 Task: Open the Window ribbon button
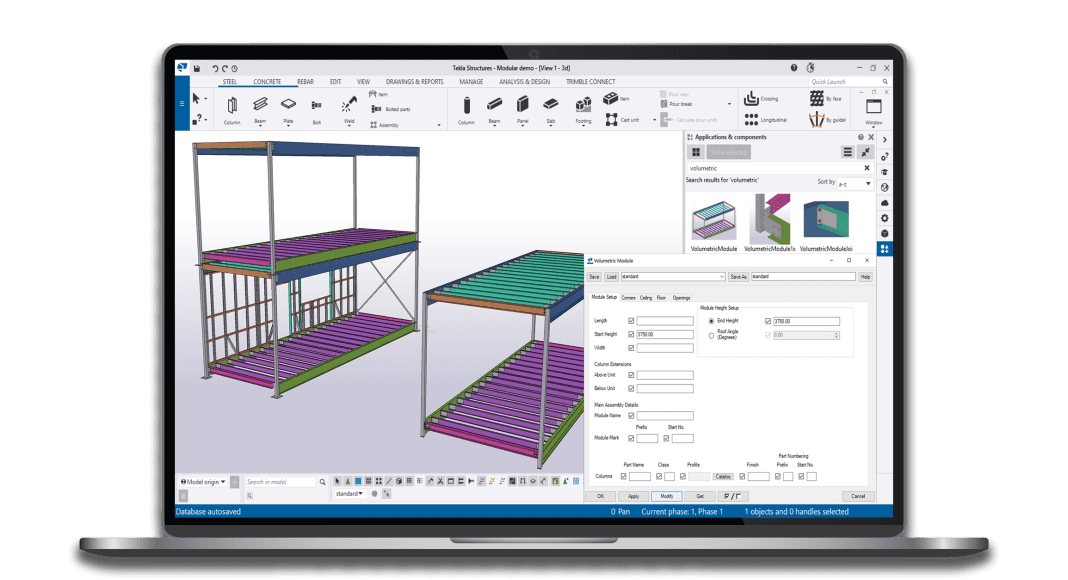873,110
